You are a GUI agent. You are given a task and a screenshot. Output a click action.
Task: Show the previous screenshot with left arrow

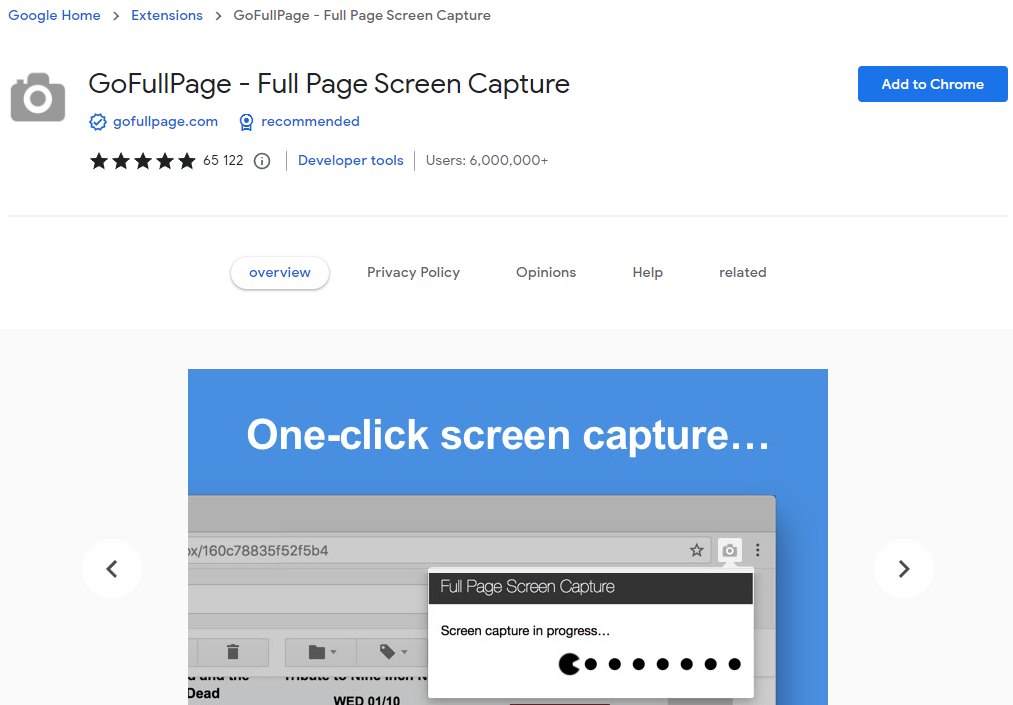click(112, 569)
